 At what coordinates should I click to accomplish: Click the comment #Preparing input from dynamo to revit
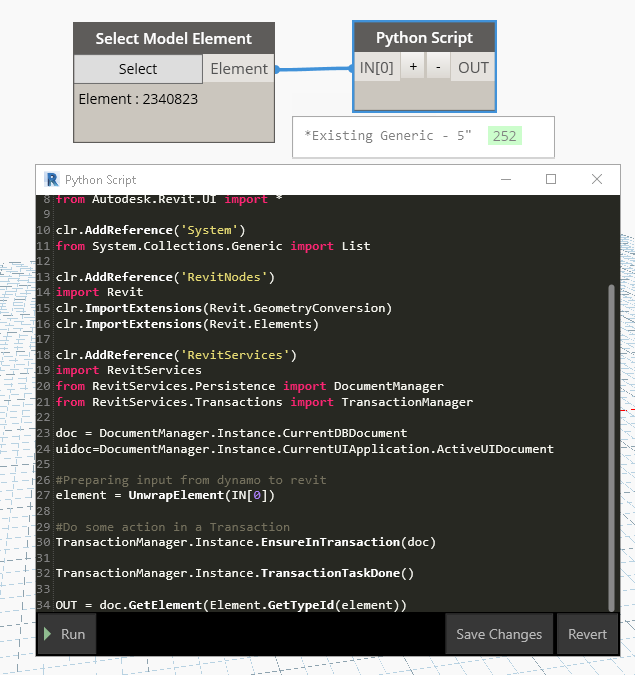pos(191,480)
